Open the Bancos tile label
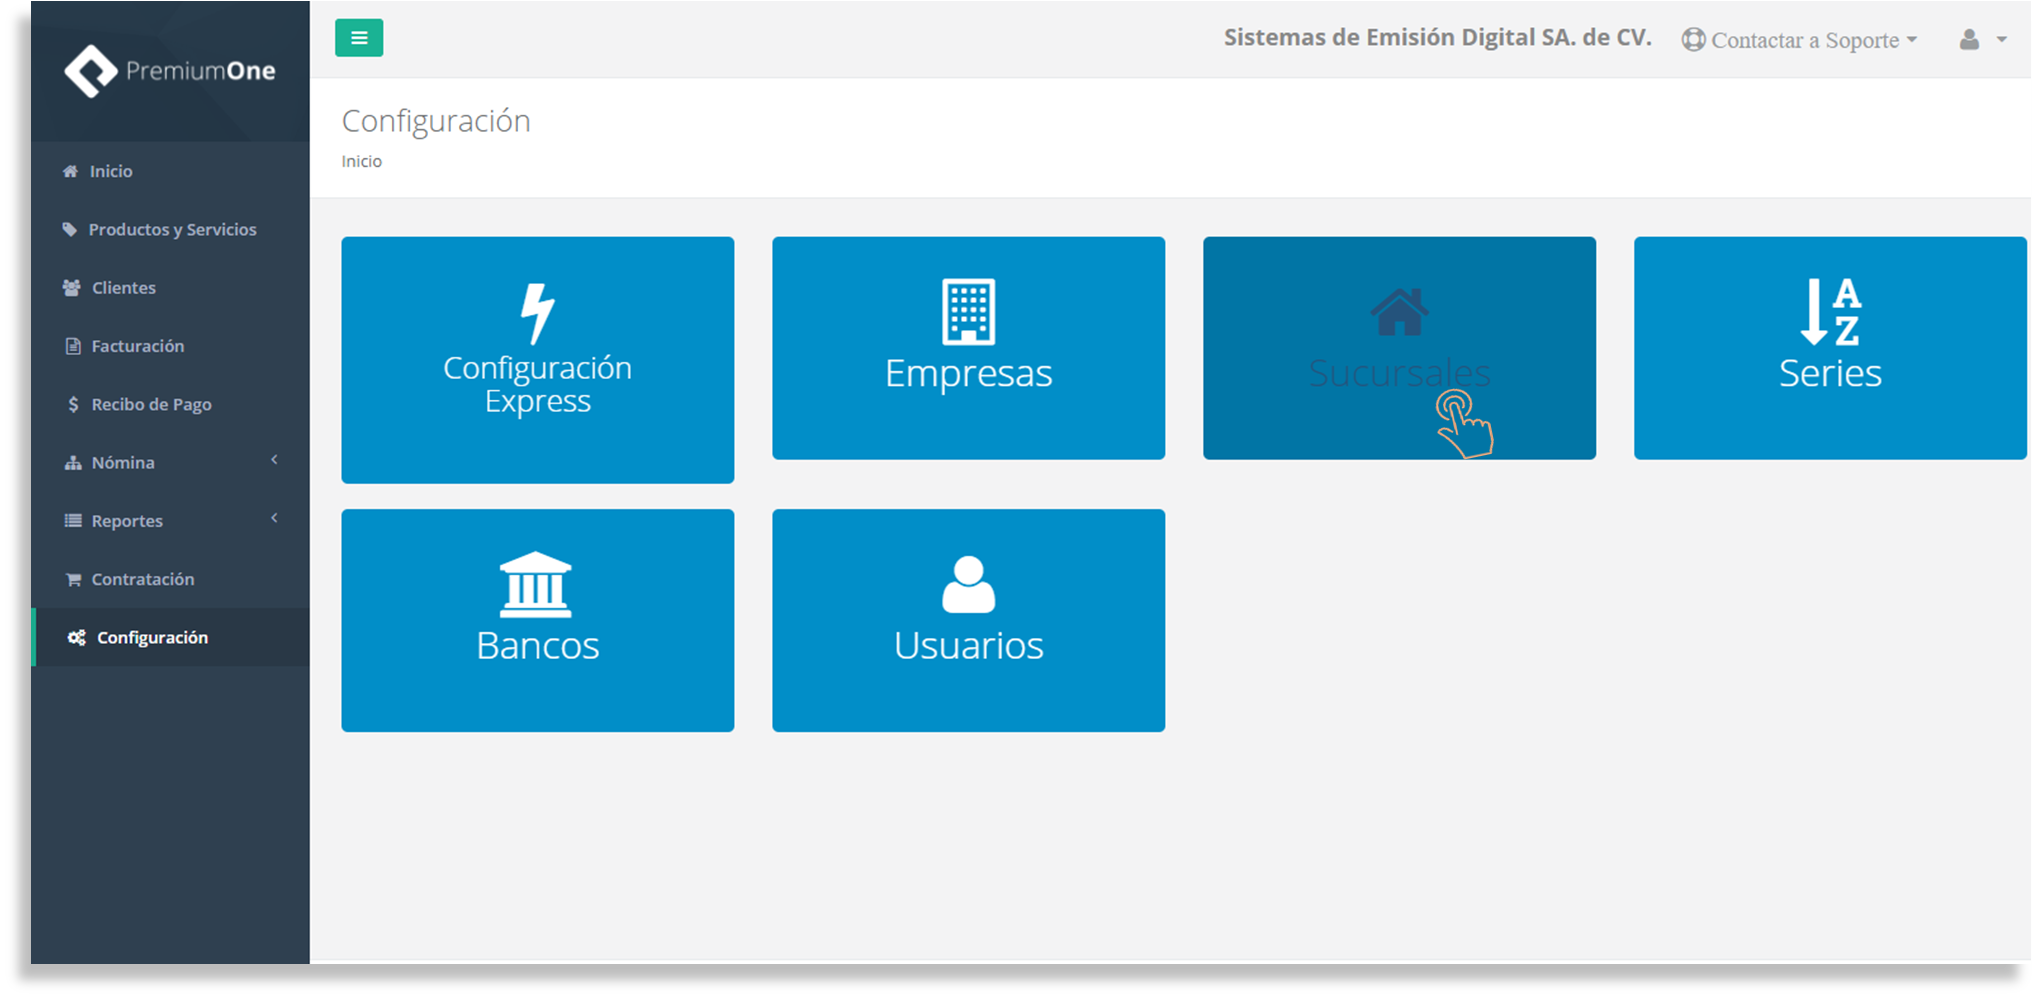 tap(538, 646)
